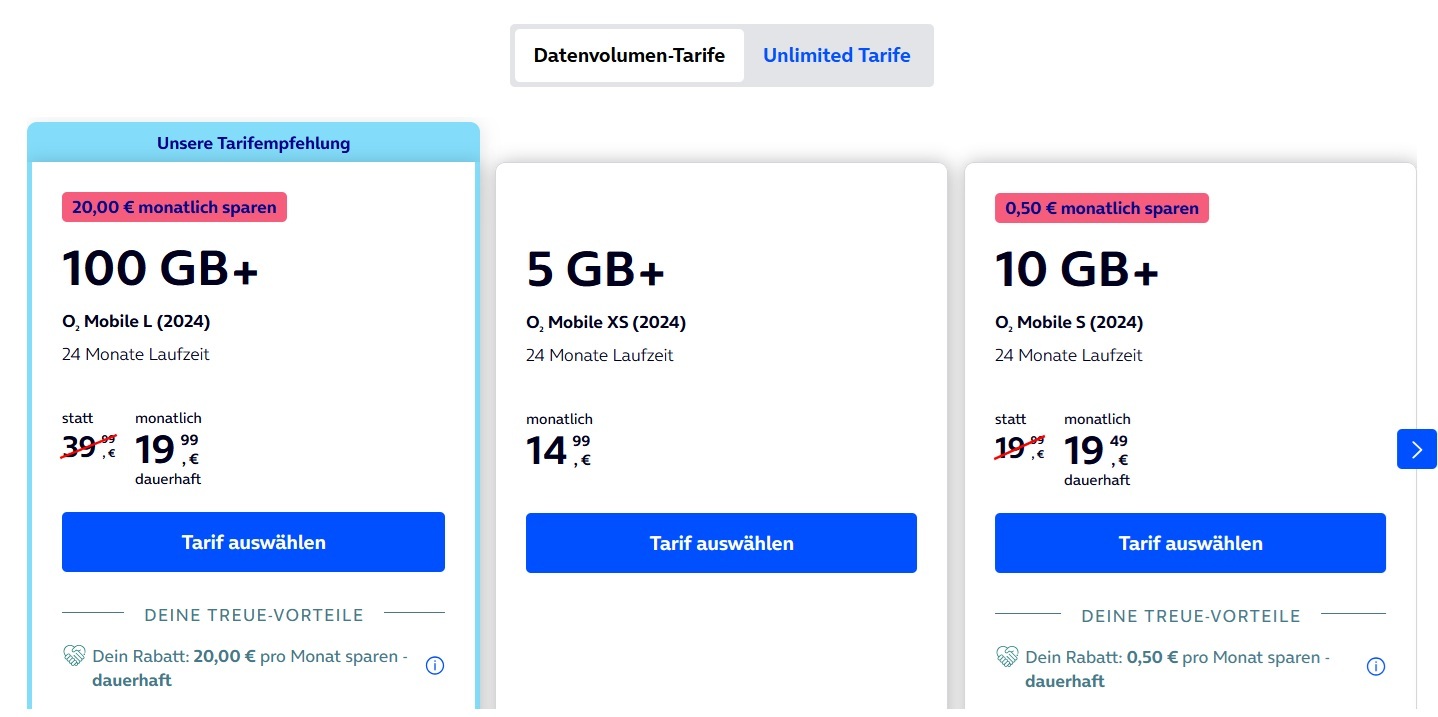Screen dimensions: 1438x717
Task: Open O2 Mobile L (2024) plan title
Action: click(x=136, y=322)
